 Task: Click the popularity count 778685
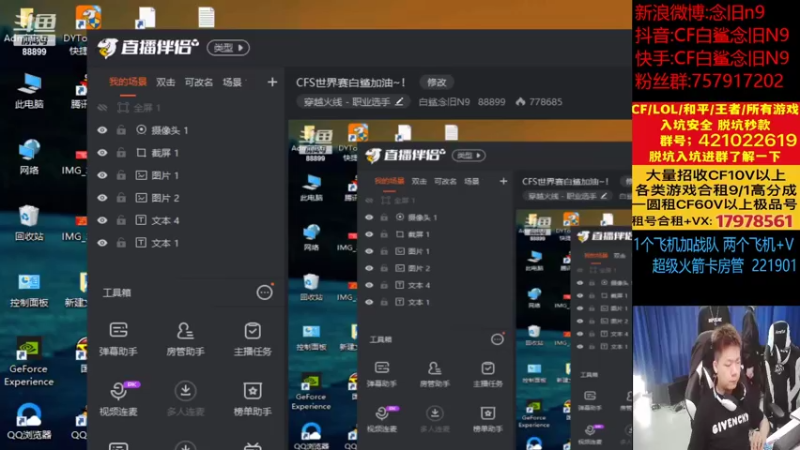click(539, 102)
